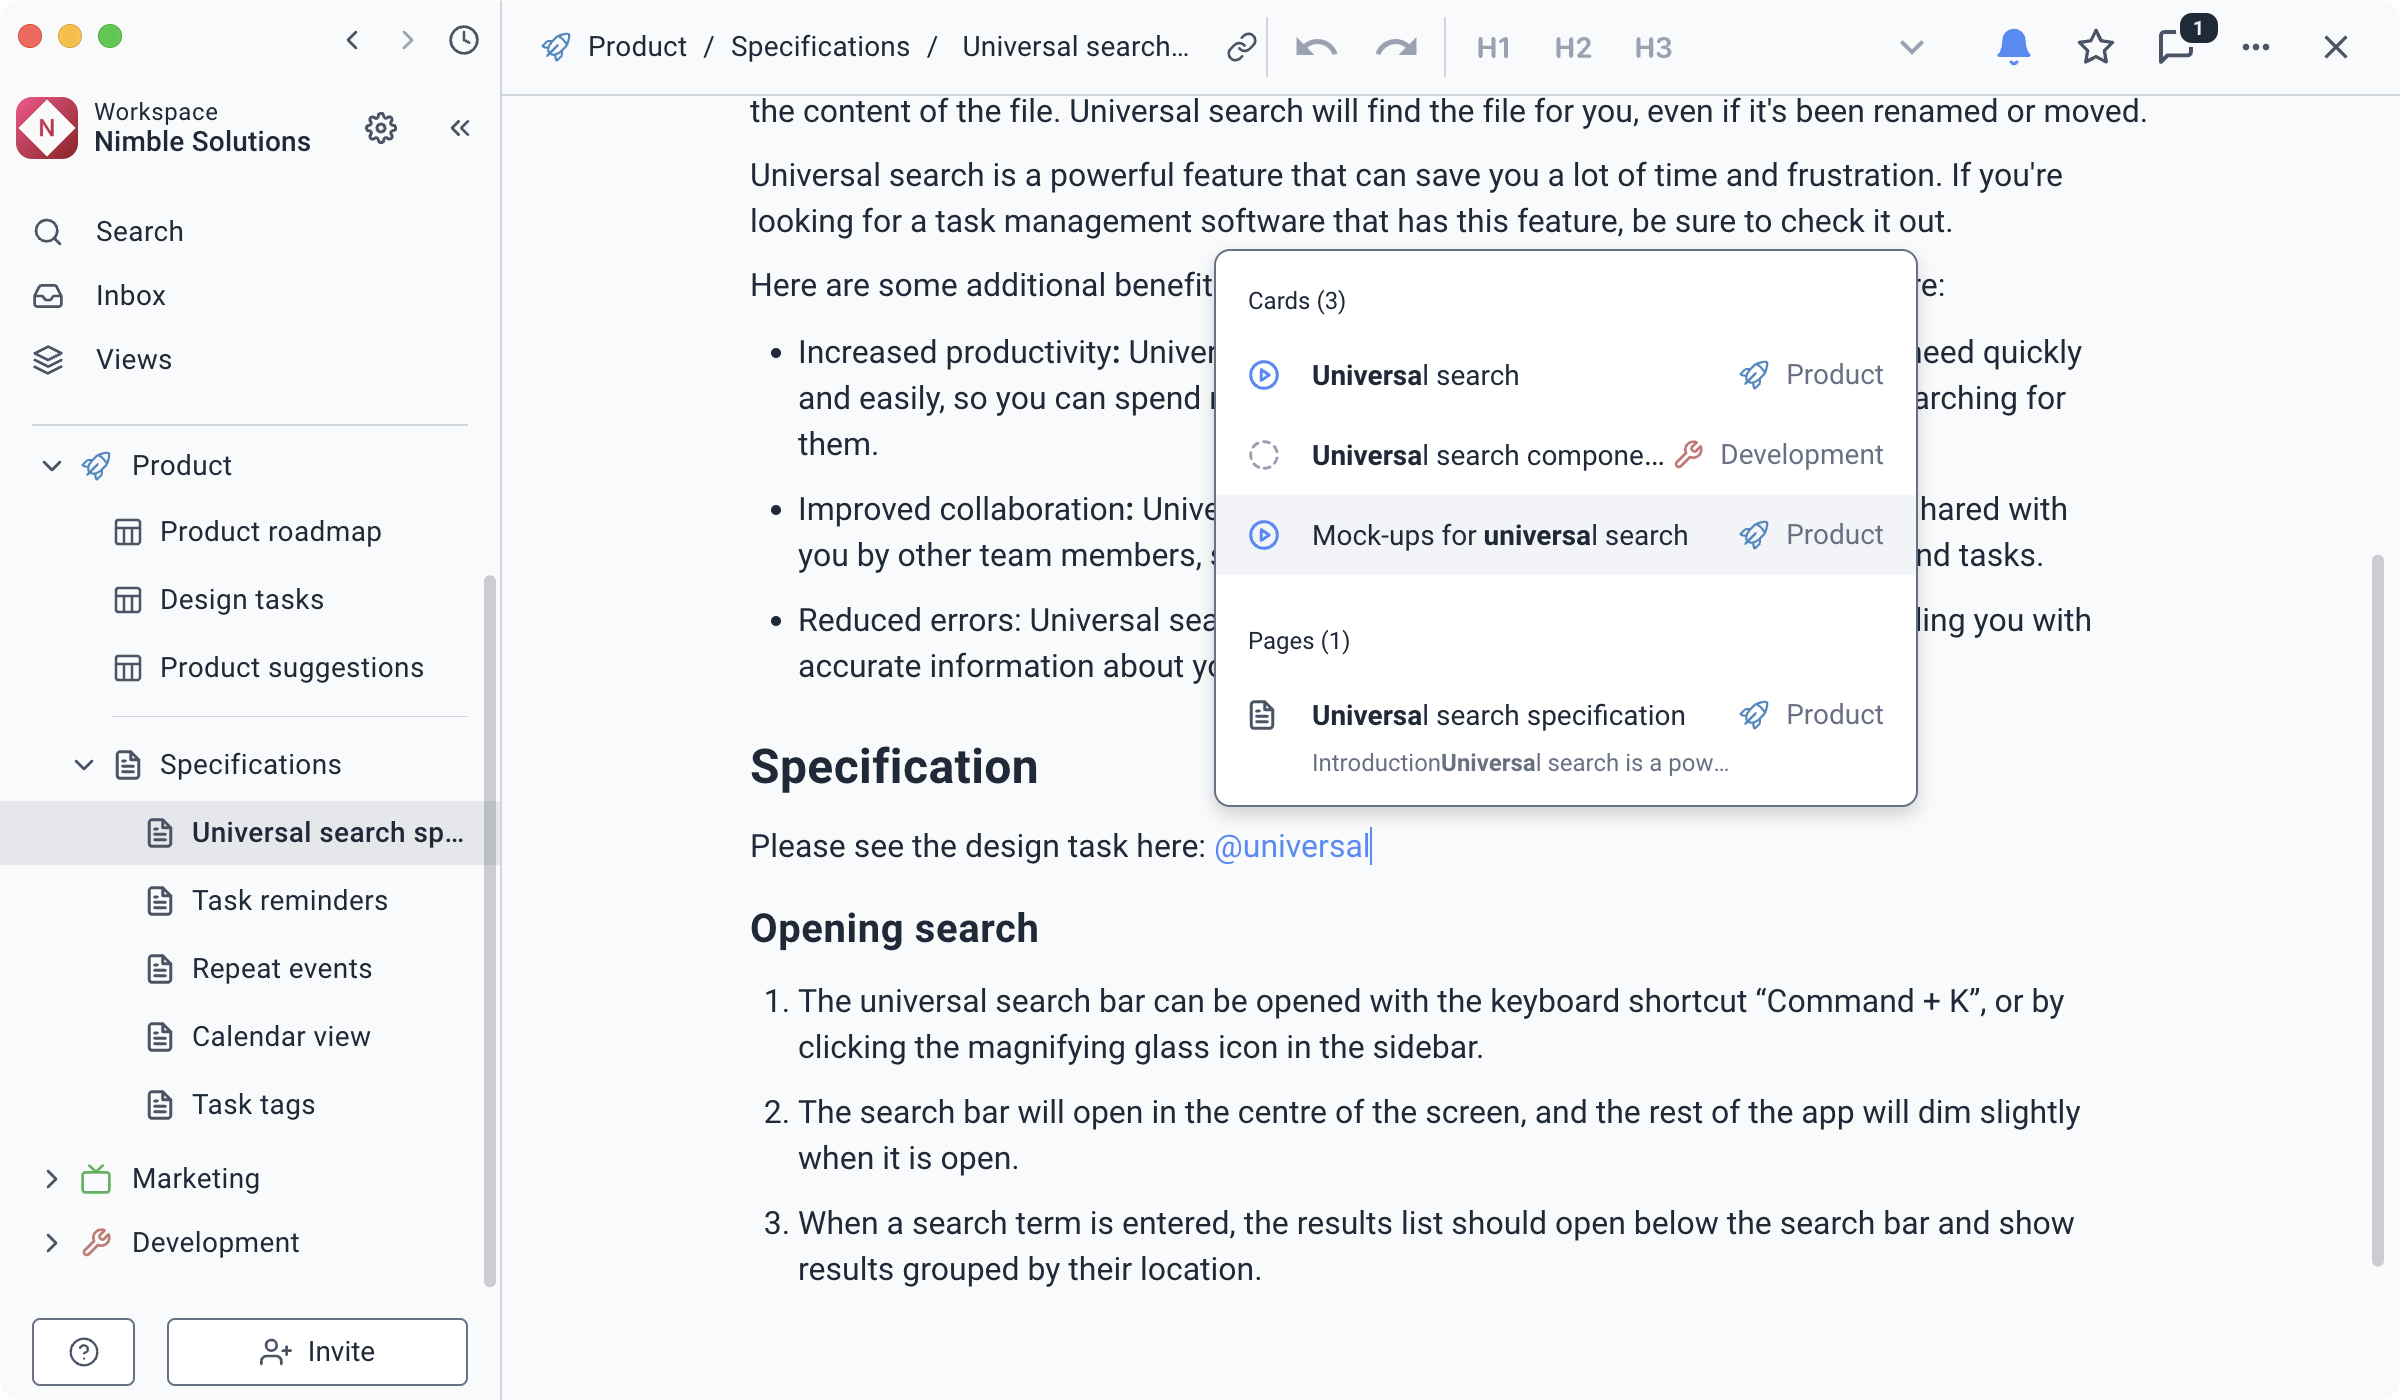The height and width of the screenshot is (1400, 2400).
Task: Expand the Development section
Action: 51,1242
